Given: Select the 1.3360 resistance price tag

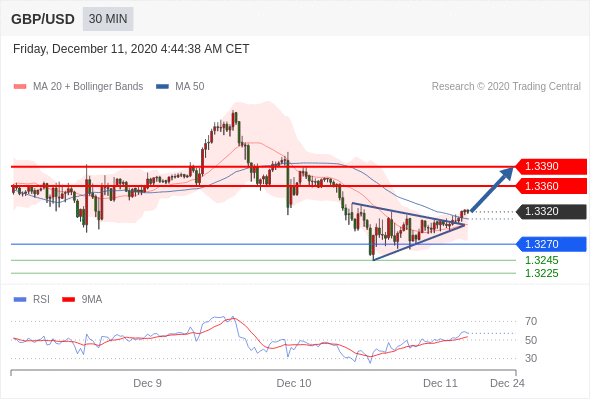Looking at the screenshot, I should 551,186.
